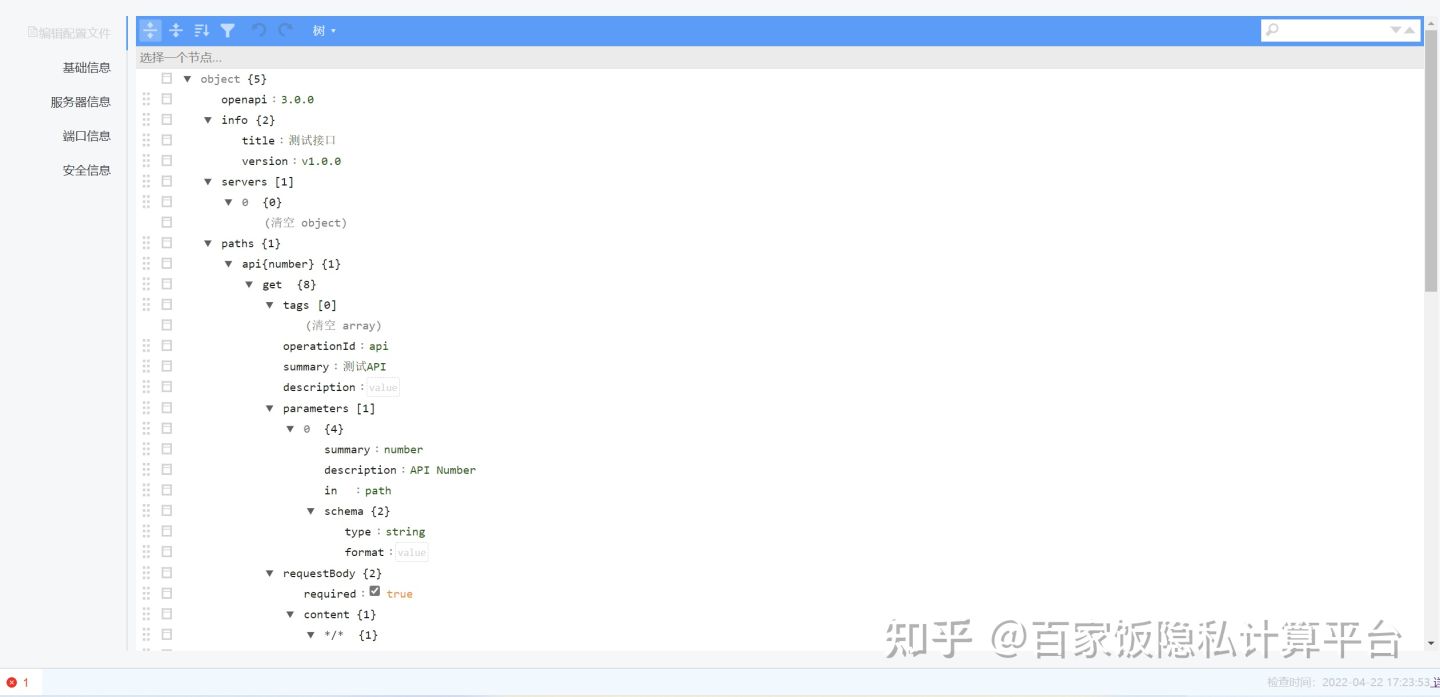The width and height of the screenshot is (1440, 697).
Task: Collapse the parameters [1] node
Action: (x=270, y=408)
